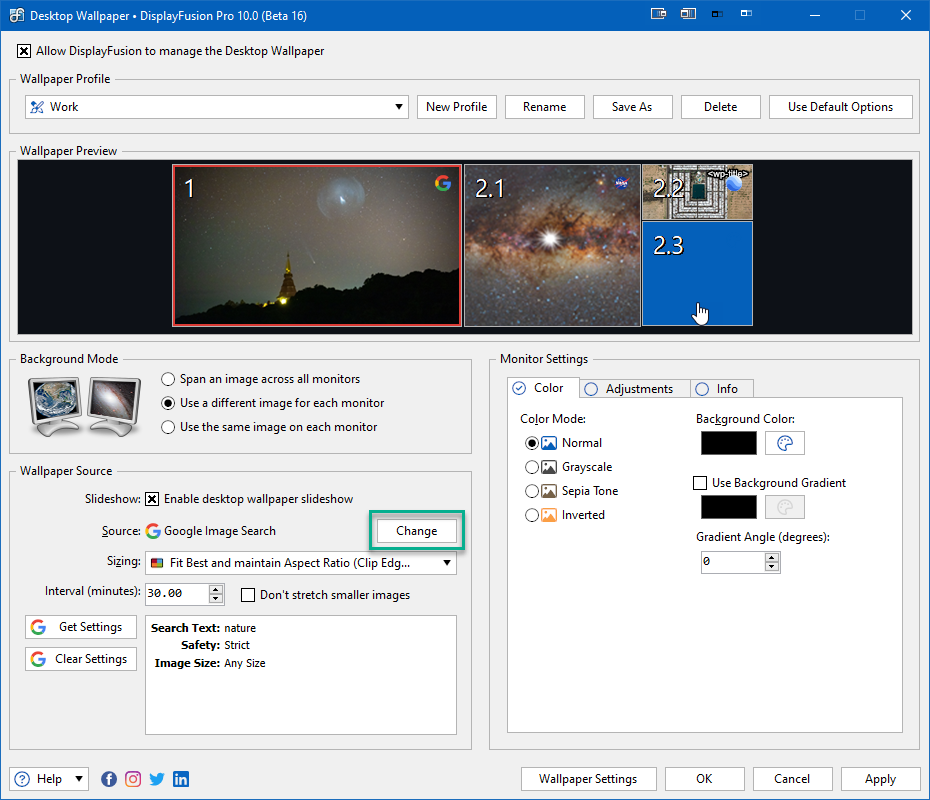
Task: Expand the Wallpaper Profile dropdown
Action: click(398, 107)
